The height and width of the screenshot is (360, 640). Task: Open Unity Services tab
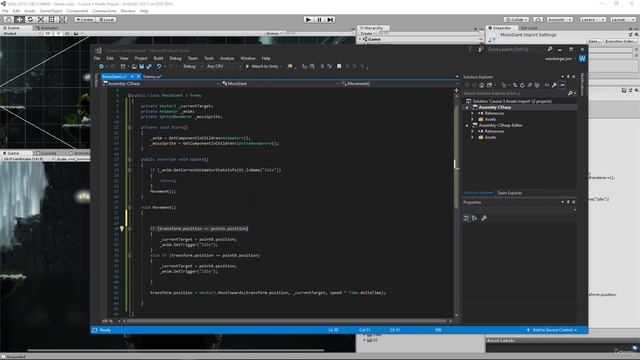529,28
